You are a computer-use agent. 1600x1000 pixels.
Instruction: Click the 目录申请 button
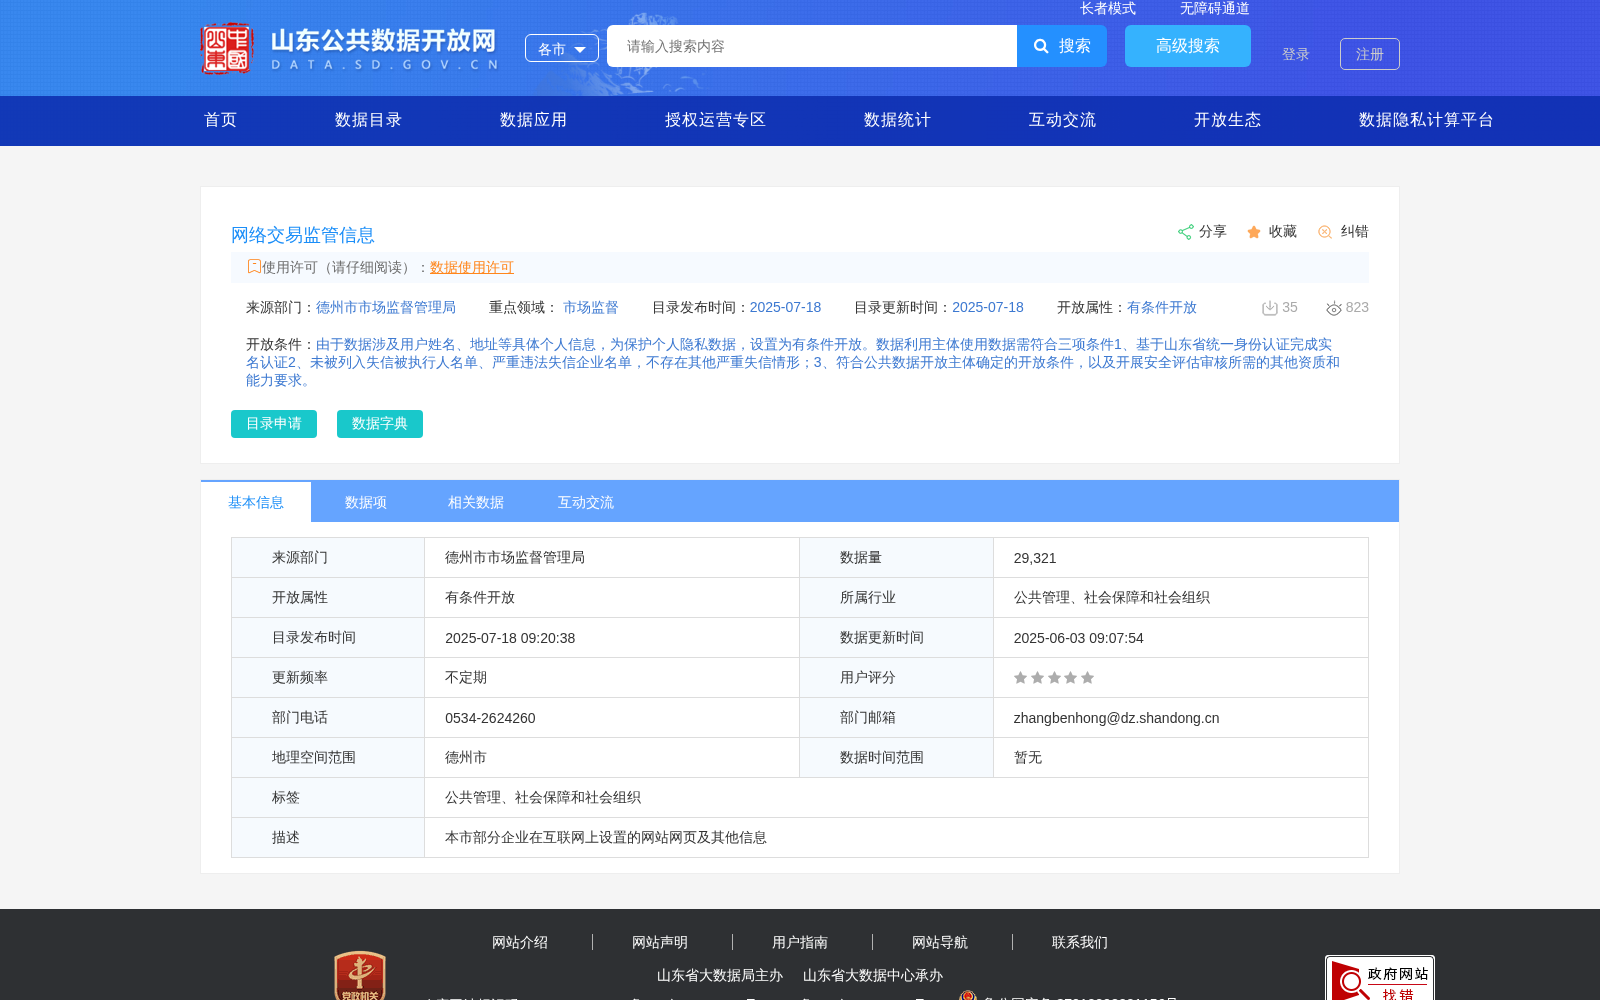click(274, 424)
